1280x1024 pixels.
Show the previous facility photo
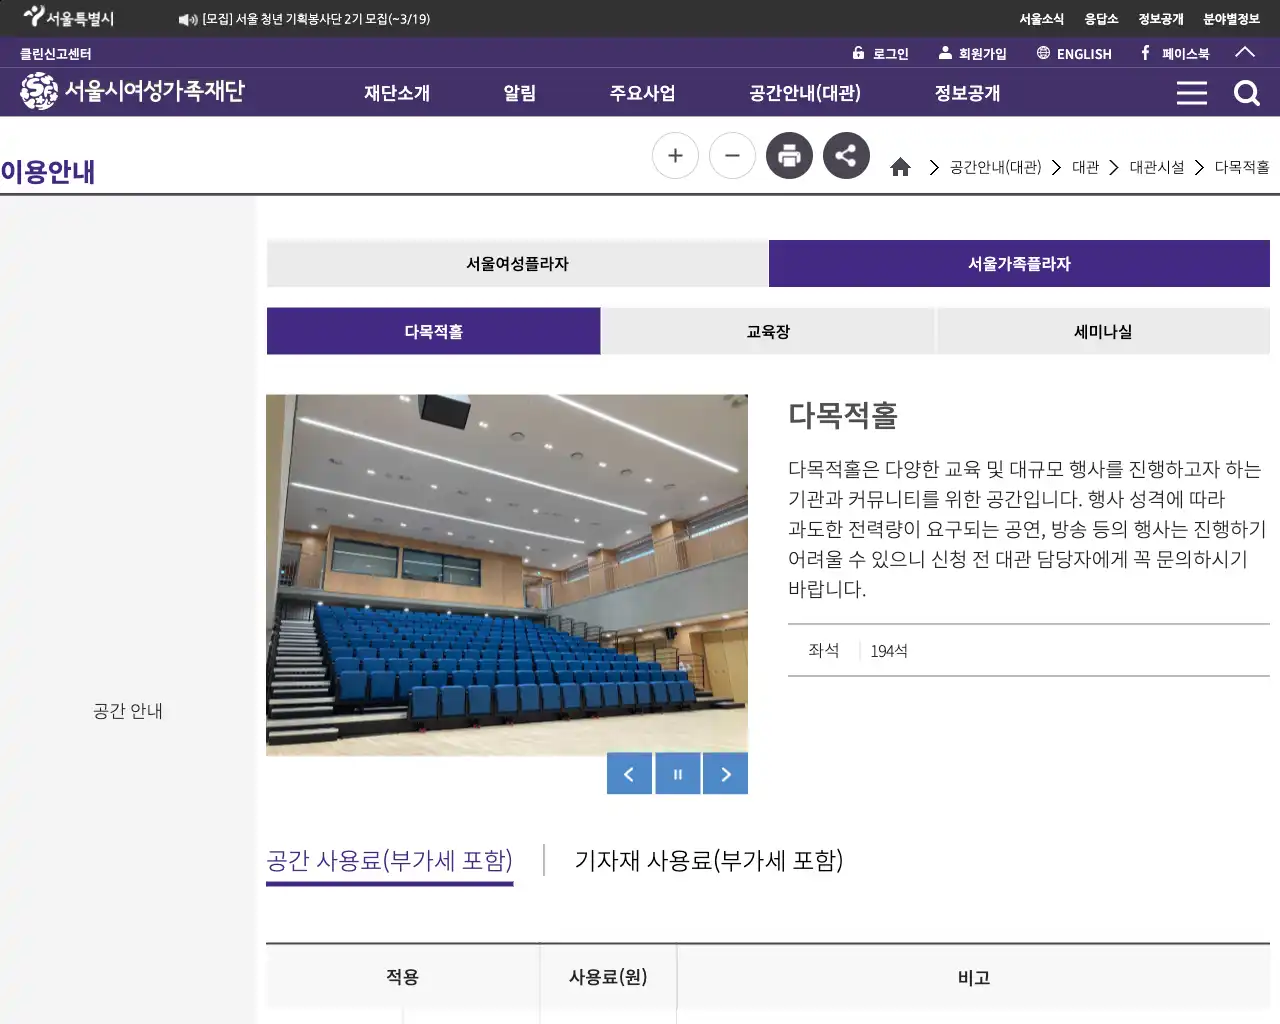(629, 773)
